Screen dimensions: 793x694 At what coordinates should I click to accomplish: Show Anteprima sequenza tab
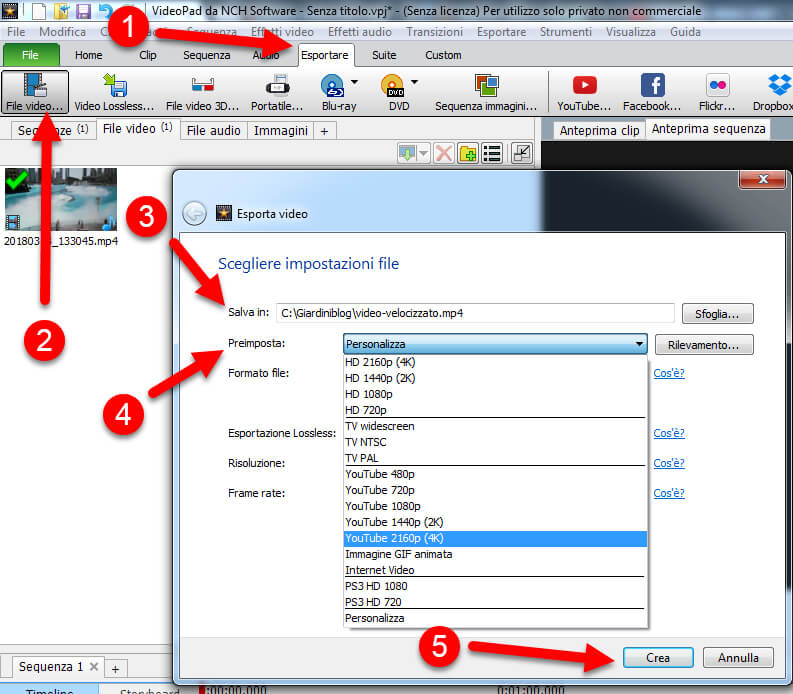[x=708, y=129]
